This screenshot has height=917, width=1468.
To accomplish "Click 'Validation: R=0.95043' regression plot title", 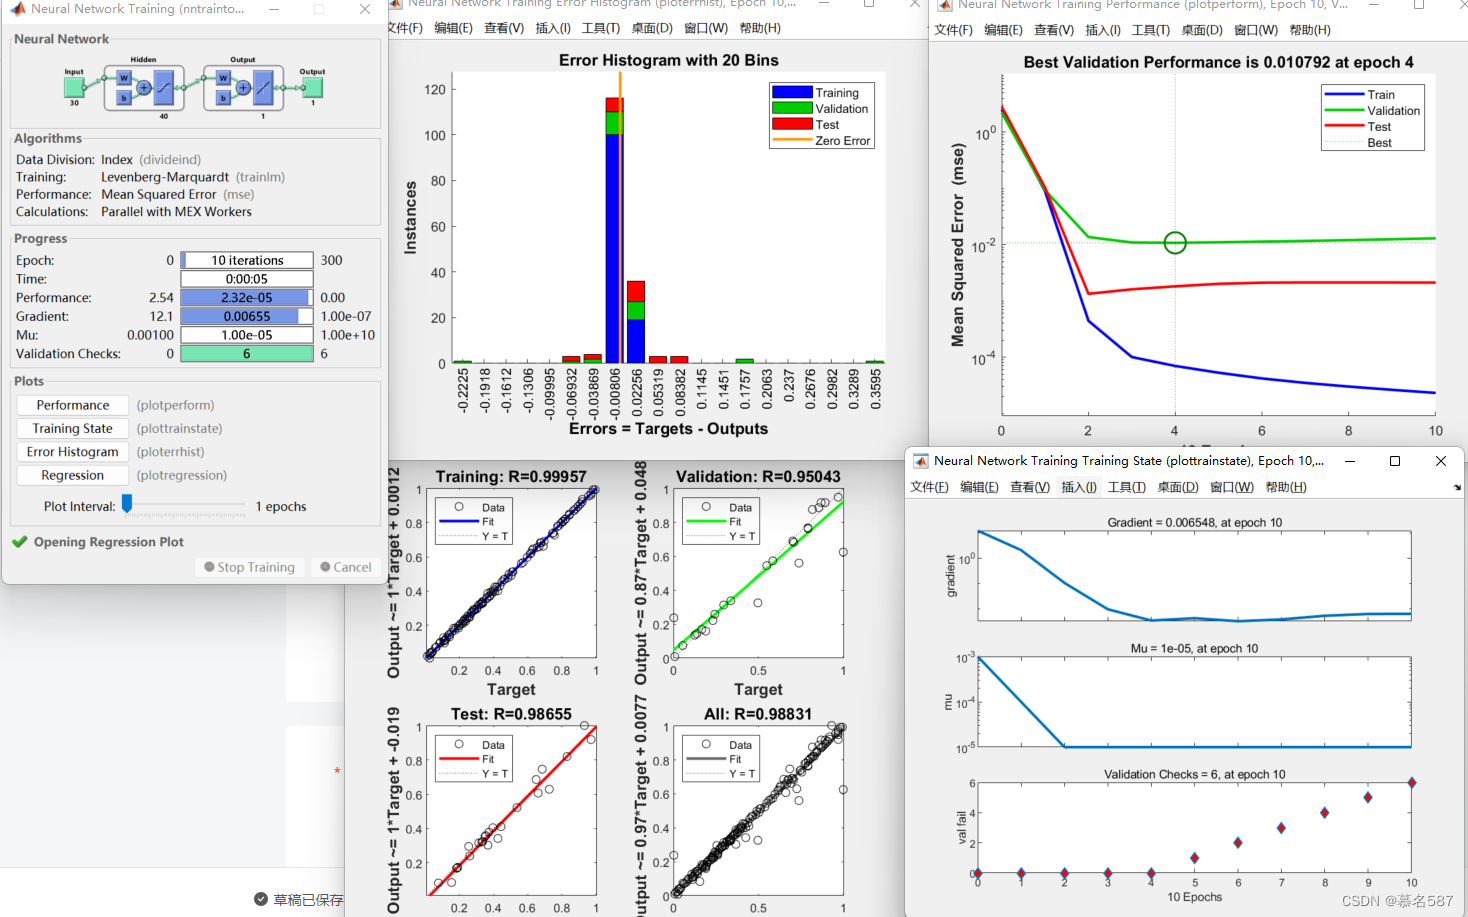I will click(758, 477).
